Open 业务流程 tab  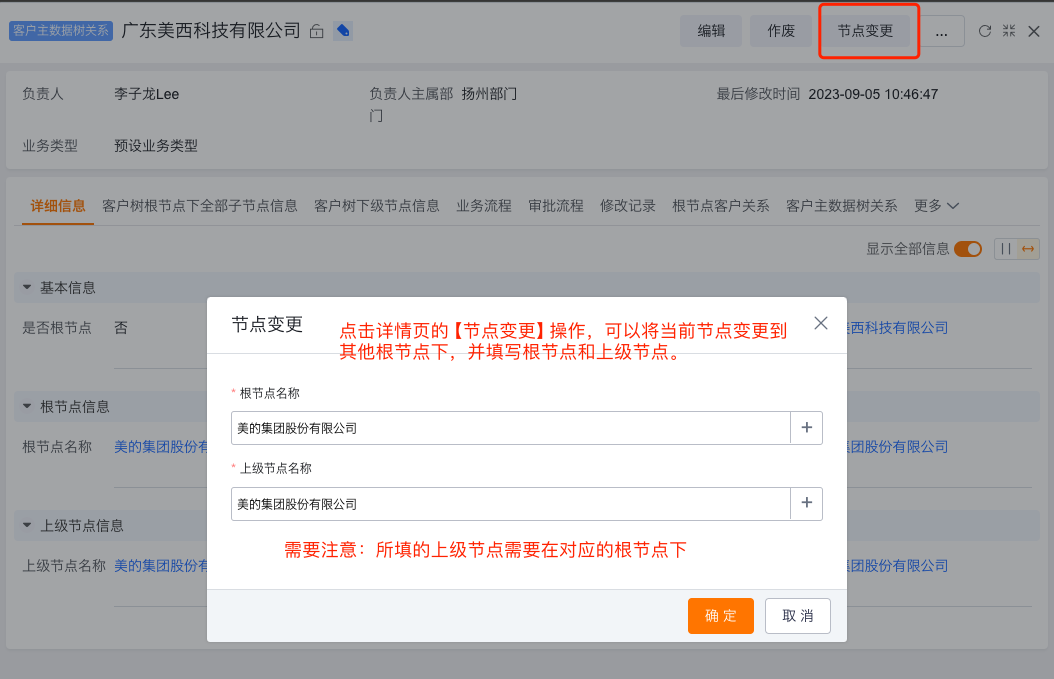pos(484,206)
